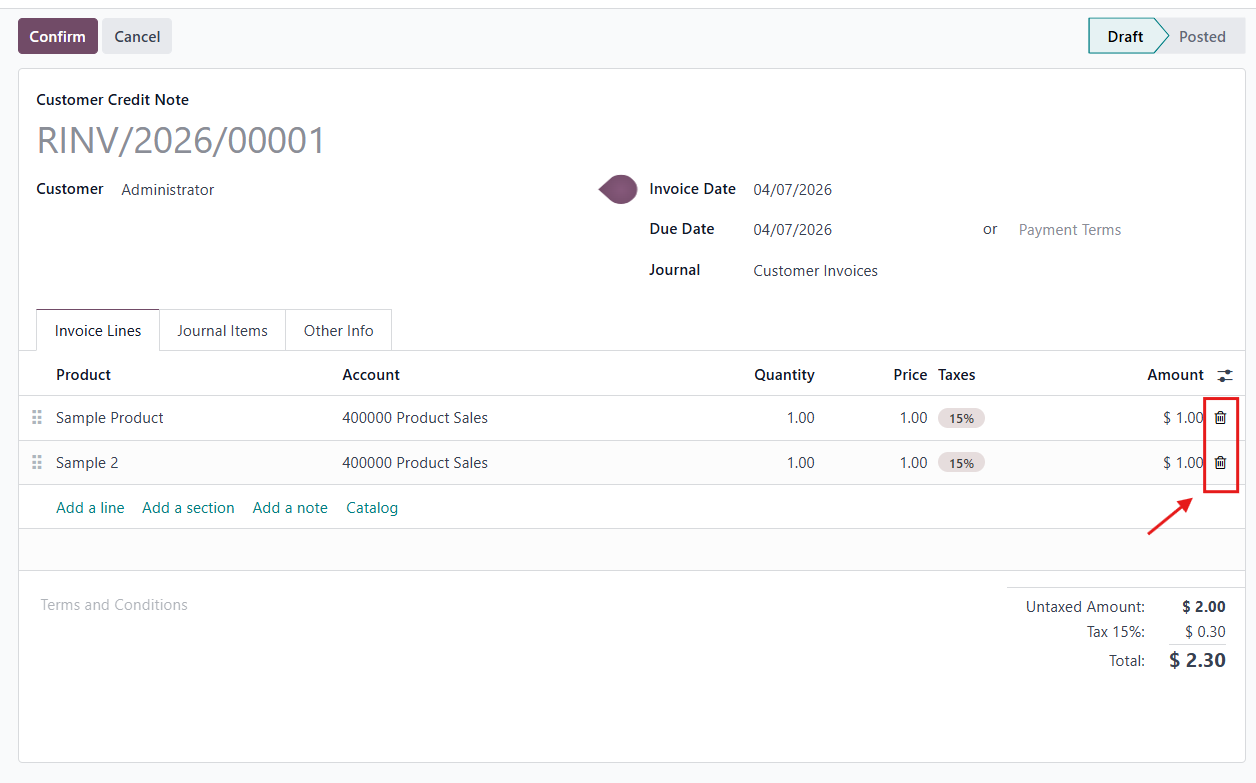Open optional columns settings icon
Screen dimensions: 1256x783
[x=1225, y=376]
